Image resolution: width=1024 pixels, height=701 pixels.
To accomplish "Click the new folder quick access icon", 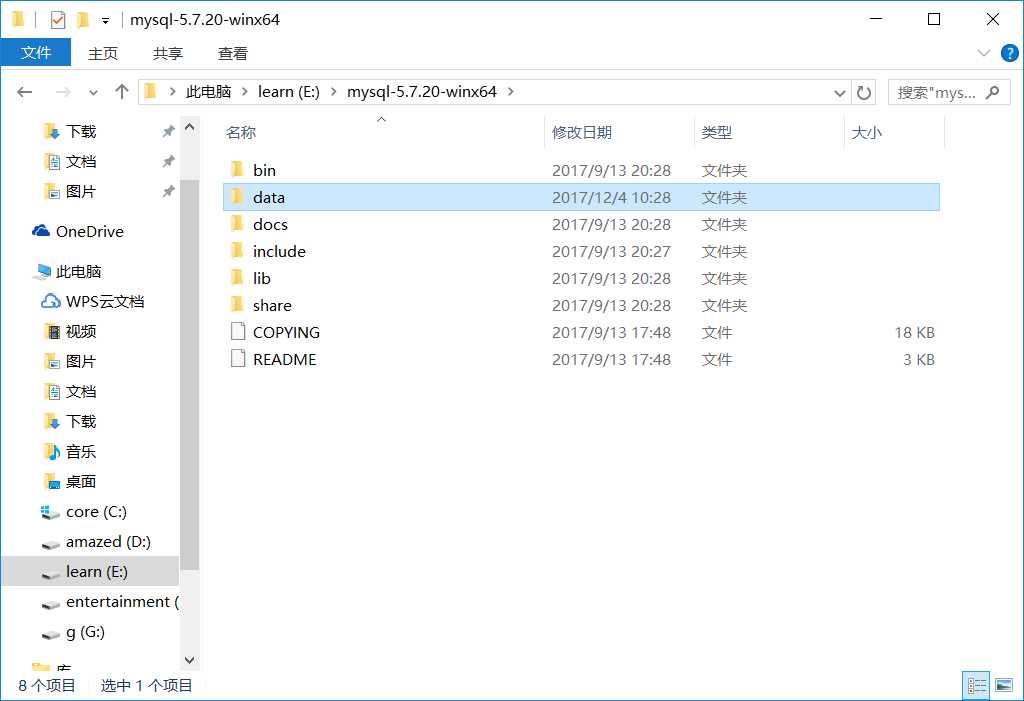I will 83,20.
